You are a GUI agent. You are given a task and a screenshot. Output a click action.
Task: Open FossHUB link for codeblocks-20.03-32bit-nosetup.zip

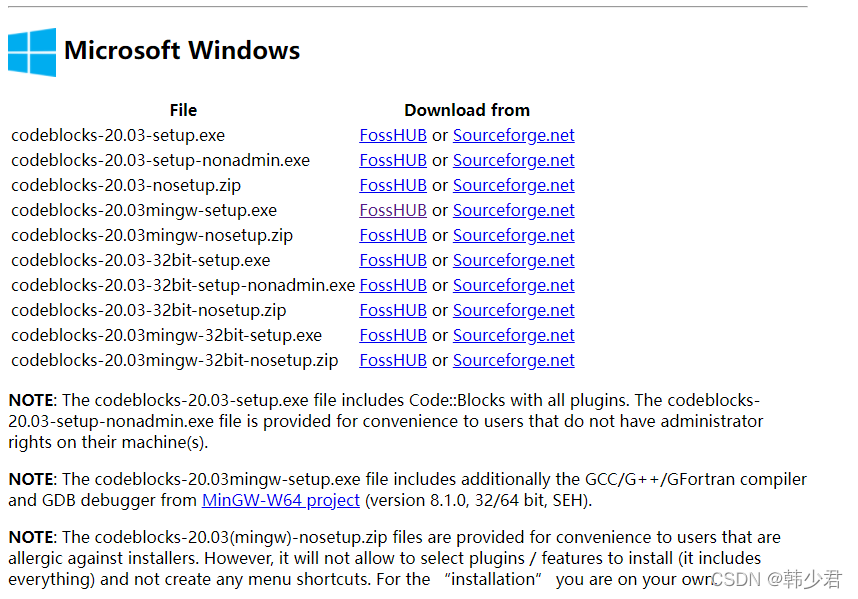pos(393,310)
